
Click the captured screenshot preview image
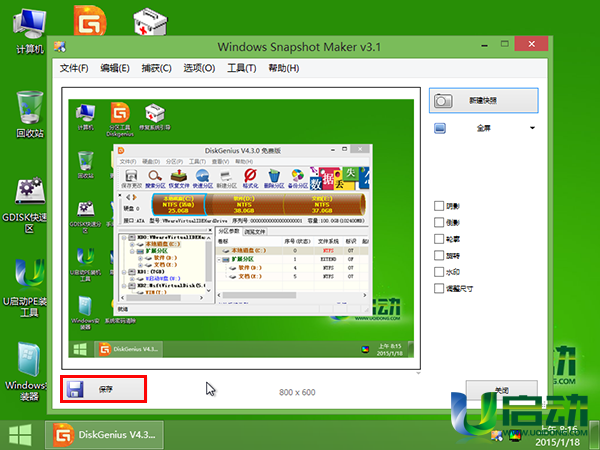pos(241,228)
